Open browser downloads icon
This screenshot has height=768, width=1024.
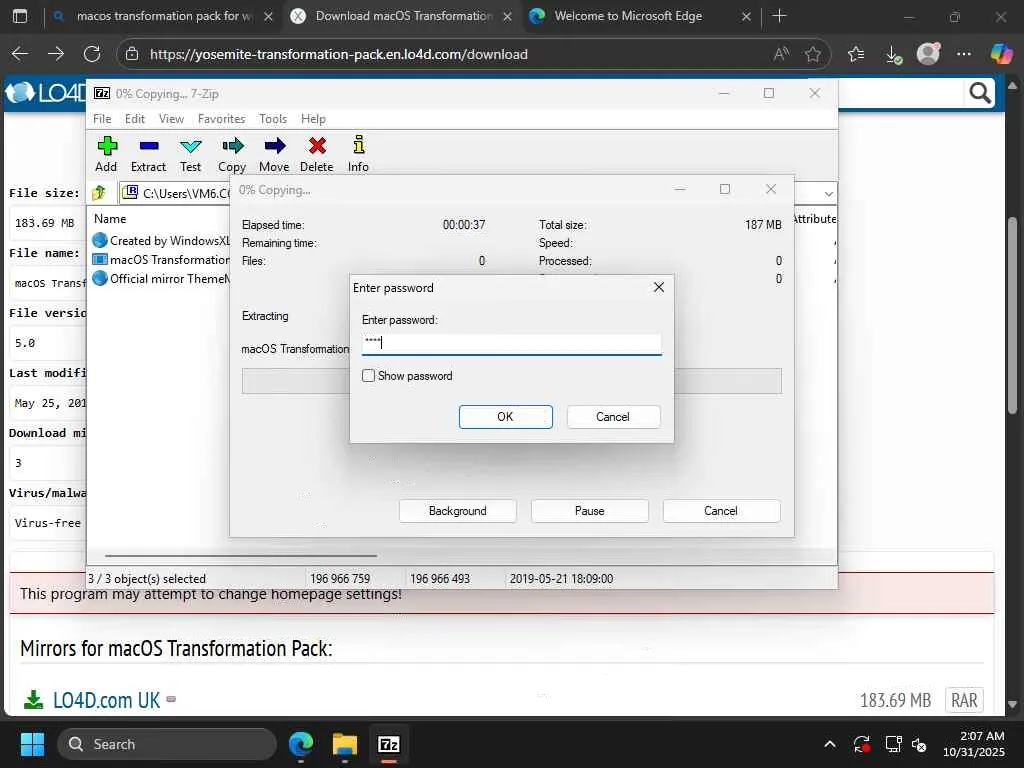click(893, 54)
